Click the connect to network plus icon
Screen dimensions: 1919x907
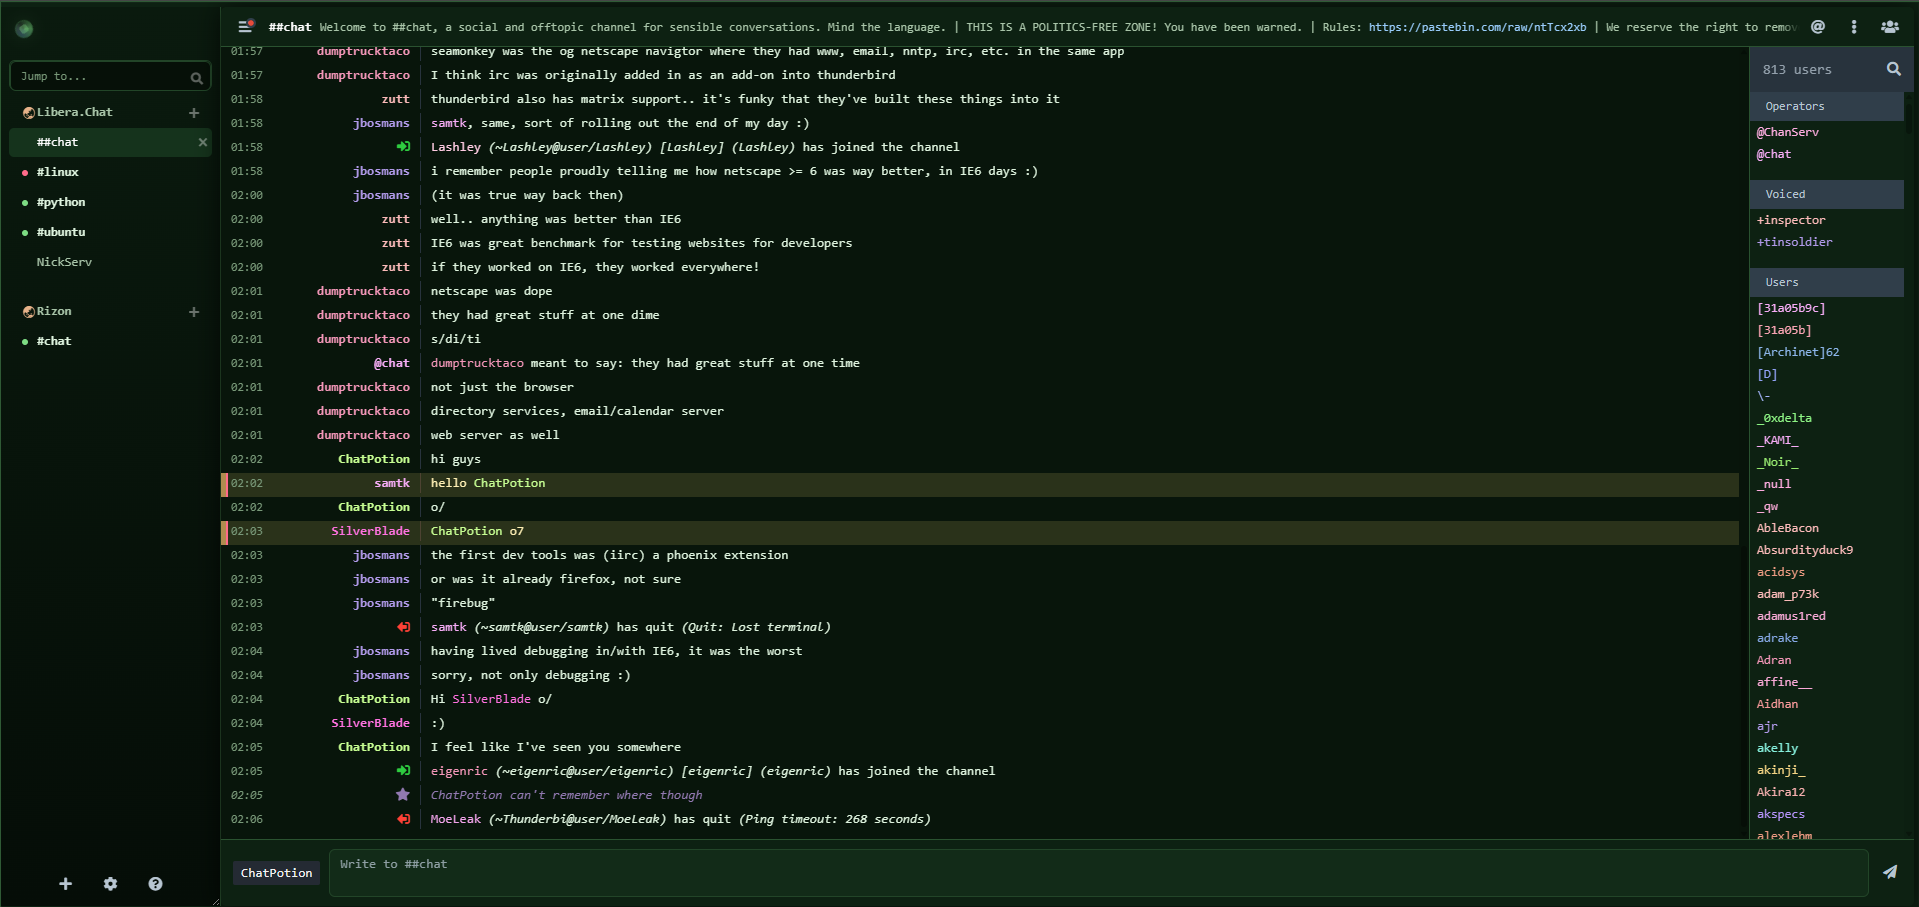point(66,884)
